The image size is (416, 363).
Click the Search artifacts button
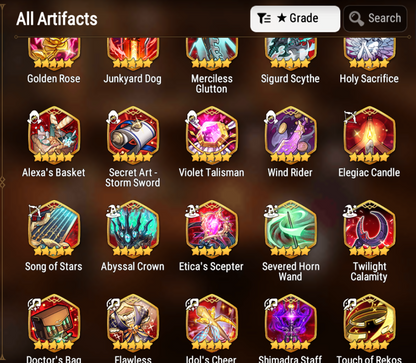pos(375,19)
